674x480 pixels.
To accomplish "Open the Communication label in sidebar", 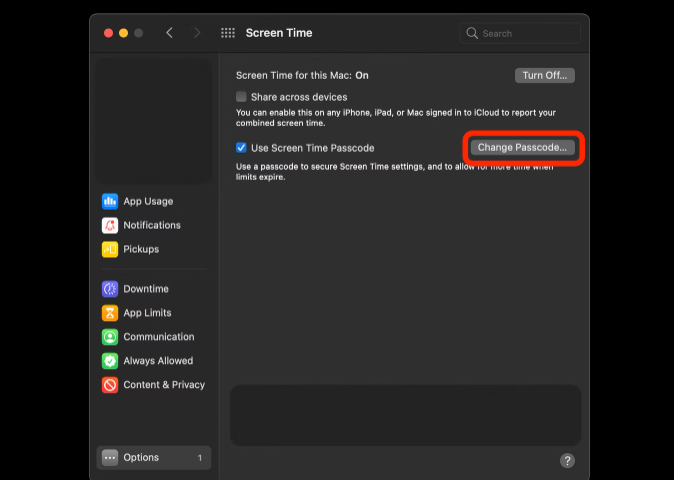I will click(x=159, y=337).
